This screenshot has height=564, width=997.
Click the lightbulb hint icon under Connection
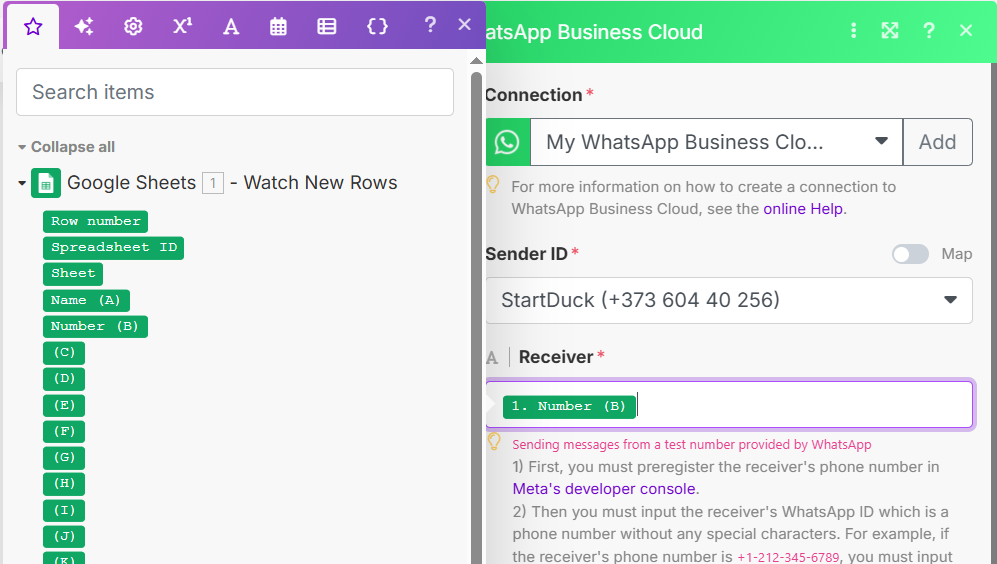pyautogui.click(x=493, y=185)
